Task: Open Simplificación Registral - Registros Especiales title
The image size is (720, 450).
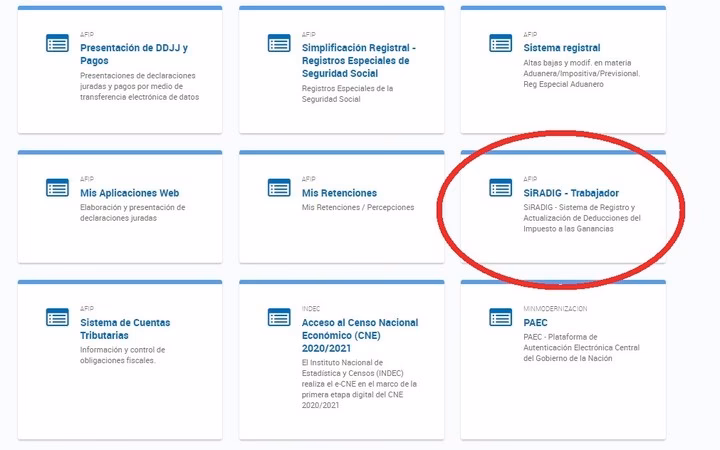Action: pos(358,60)
